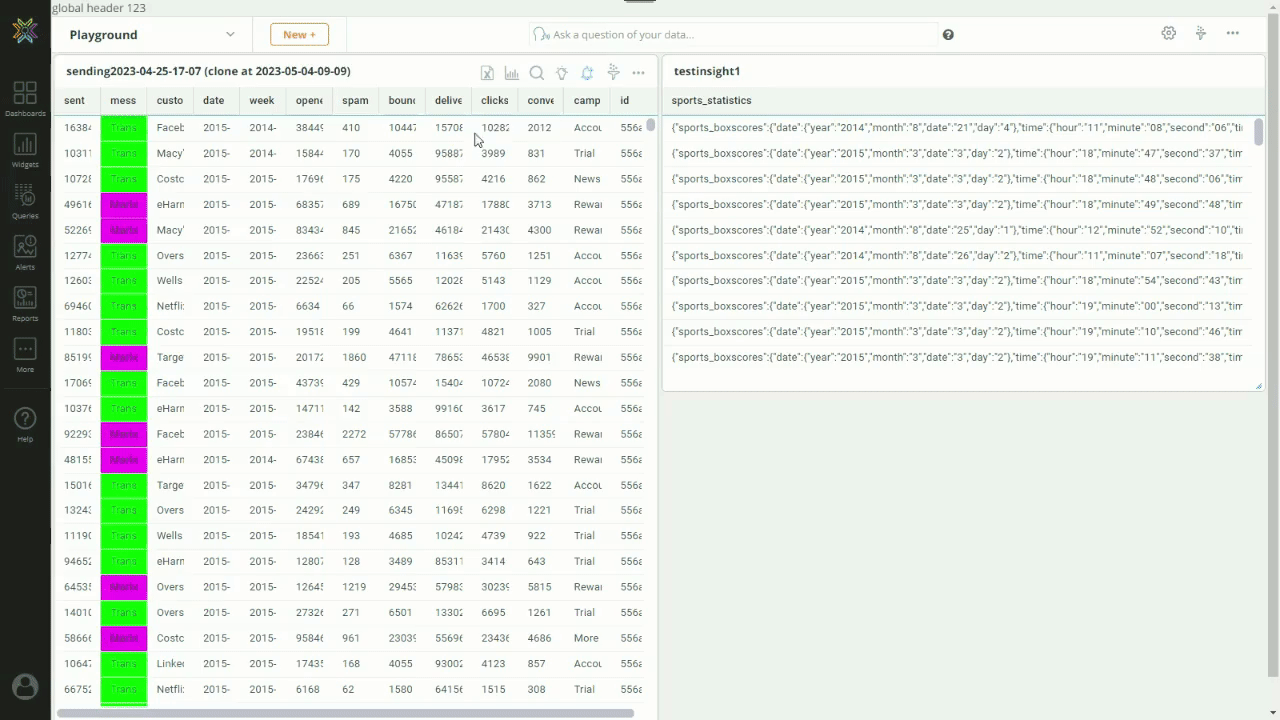This screenshot has width=1280, height=720.
Task: Click the New + button
Action: pyautogui.click(x=299, y=34)
